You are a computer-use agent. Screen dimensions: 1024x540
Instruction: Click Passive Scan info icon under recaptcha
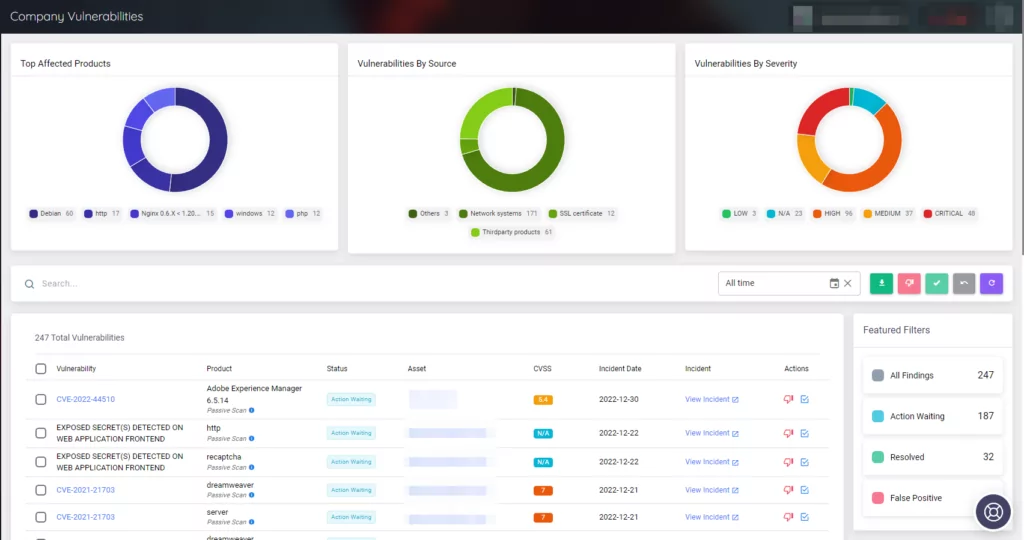251,468
